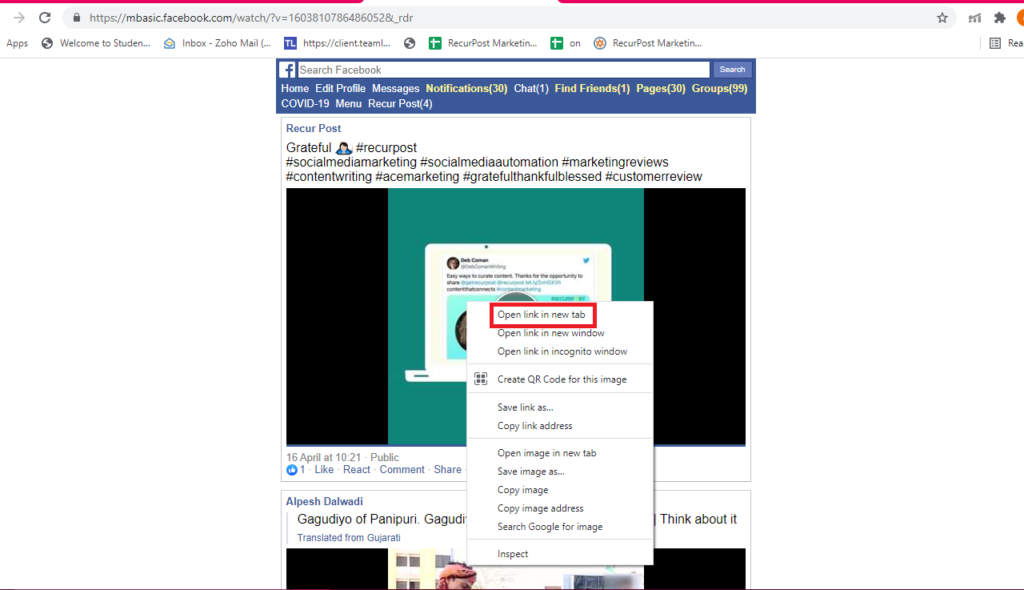
Task: Choose Open image in new tab
Action: (547, 453)
